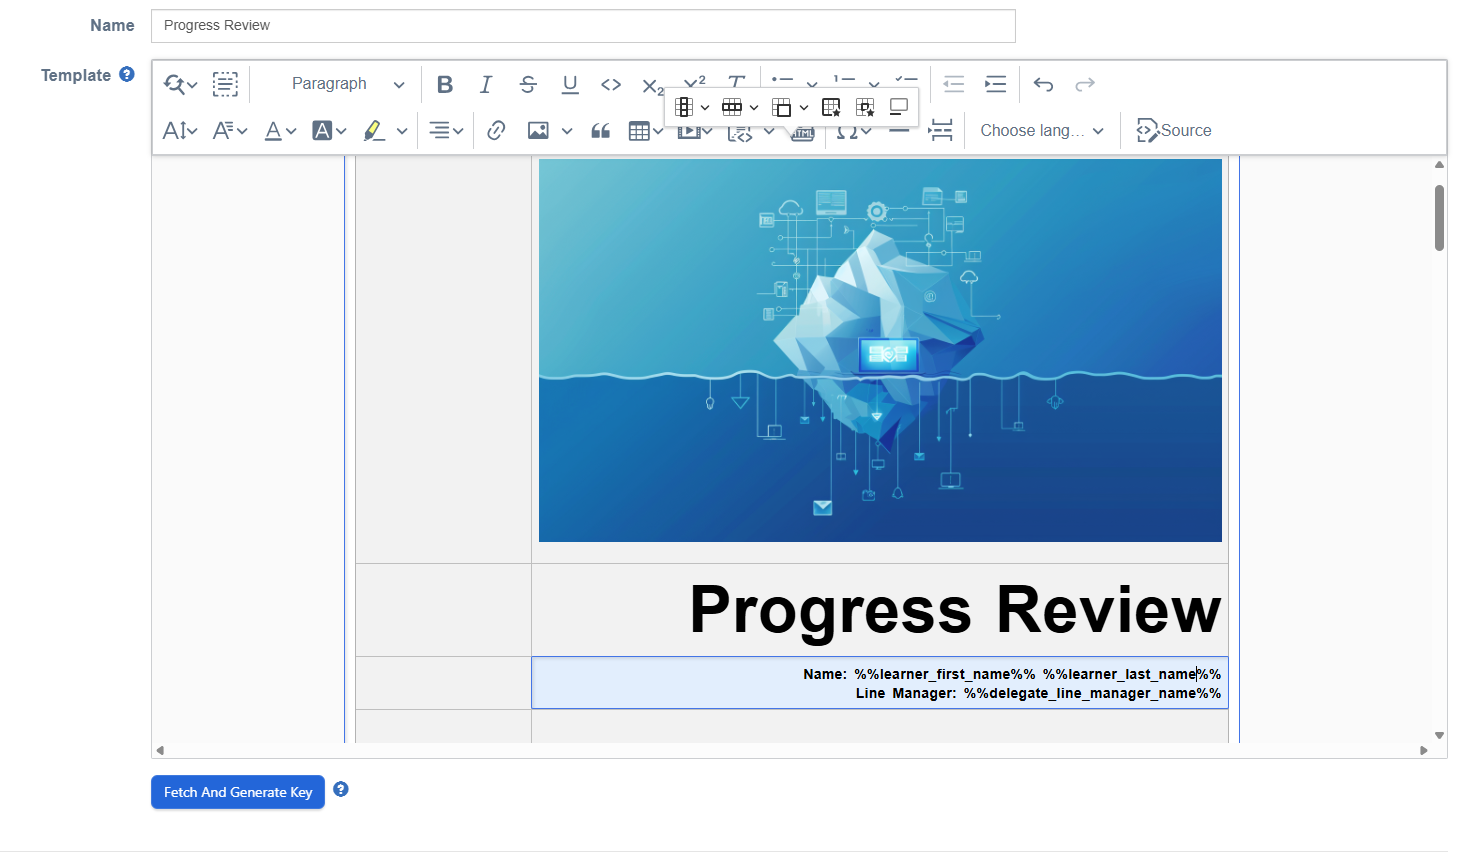Screen dimensions: 1463x853
Task: Open the Paragraph heading dropdown
Action: tap(347, 84)
